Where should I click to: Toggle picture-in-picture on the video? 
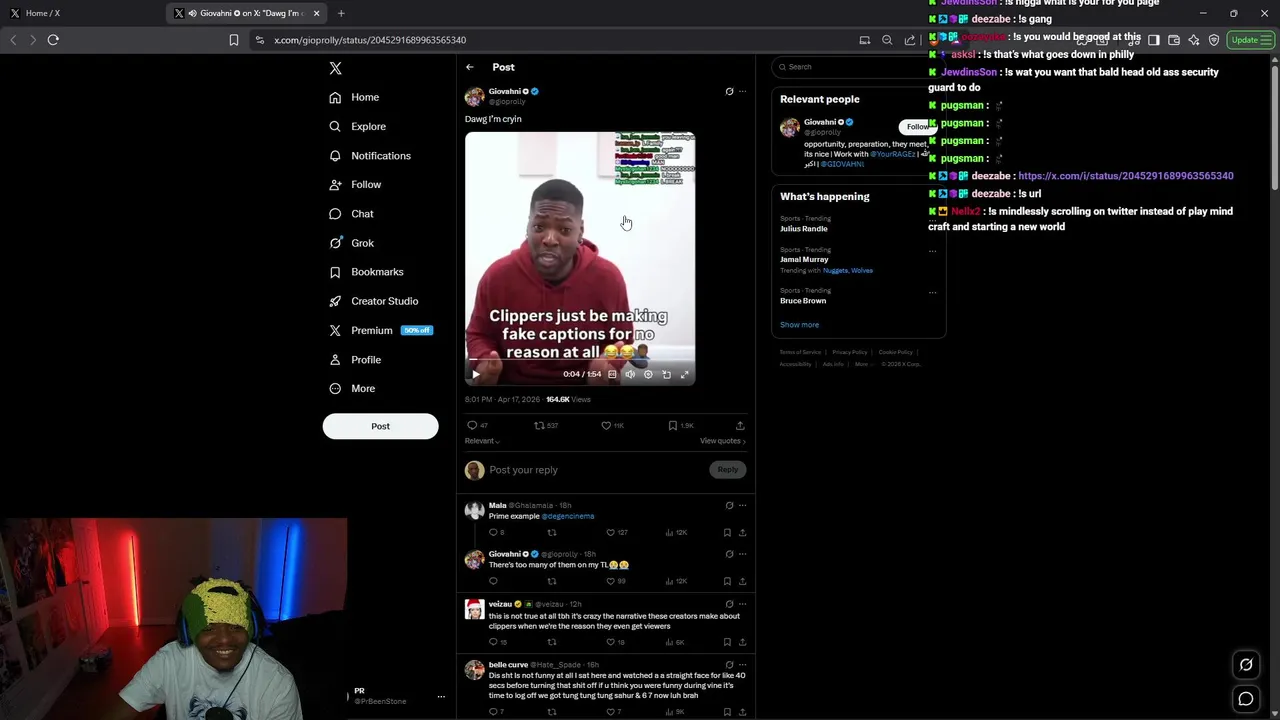[x=666, y=374]
